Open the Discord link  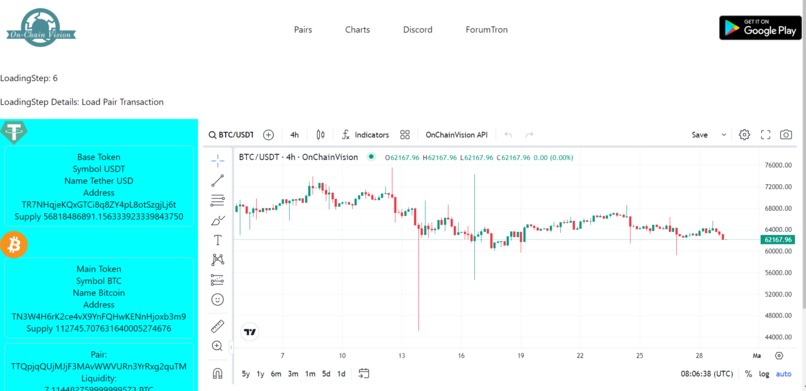417,30
